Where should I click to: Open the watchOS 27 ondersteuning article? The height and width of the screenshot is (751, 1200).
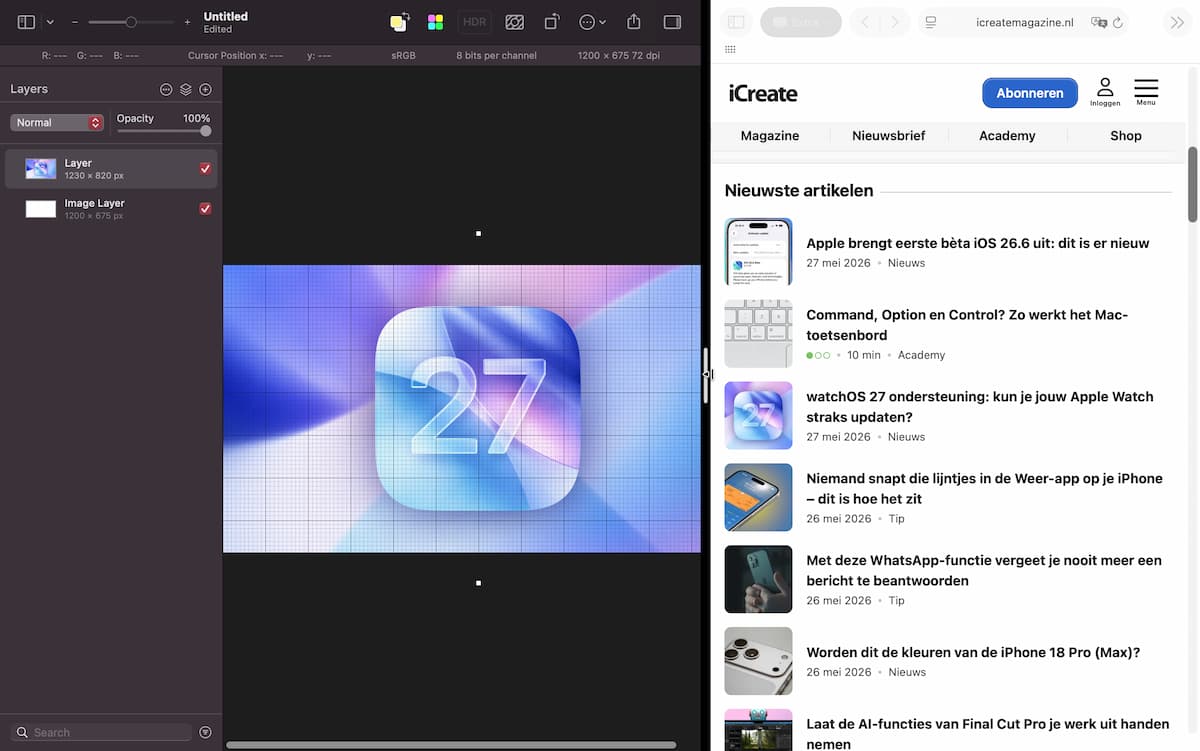(980, 407)
